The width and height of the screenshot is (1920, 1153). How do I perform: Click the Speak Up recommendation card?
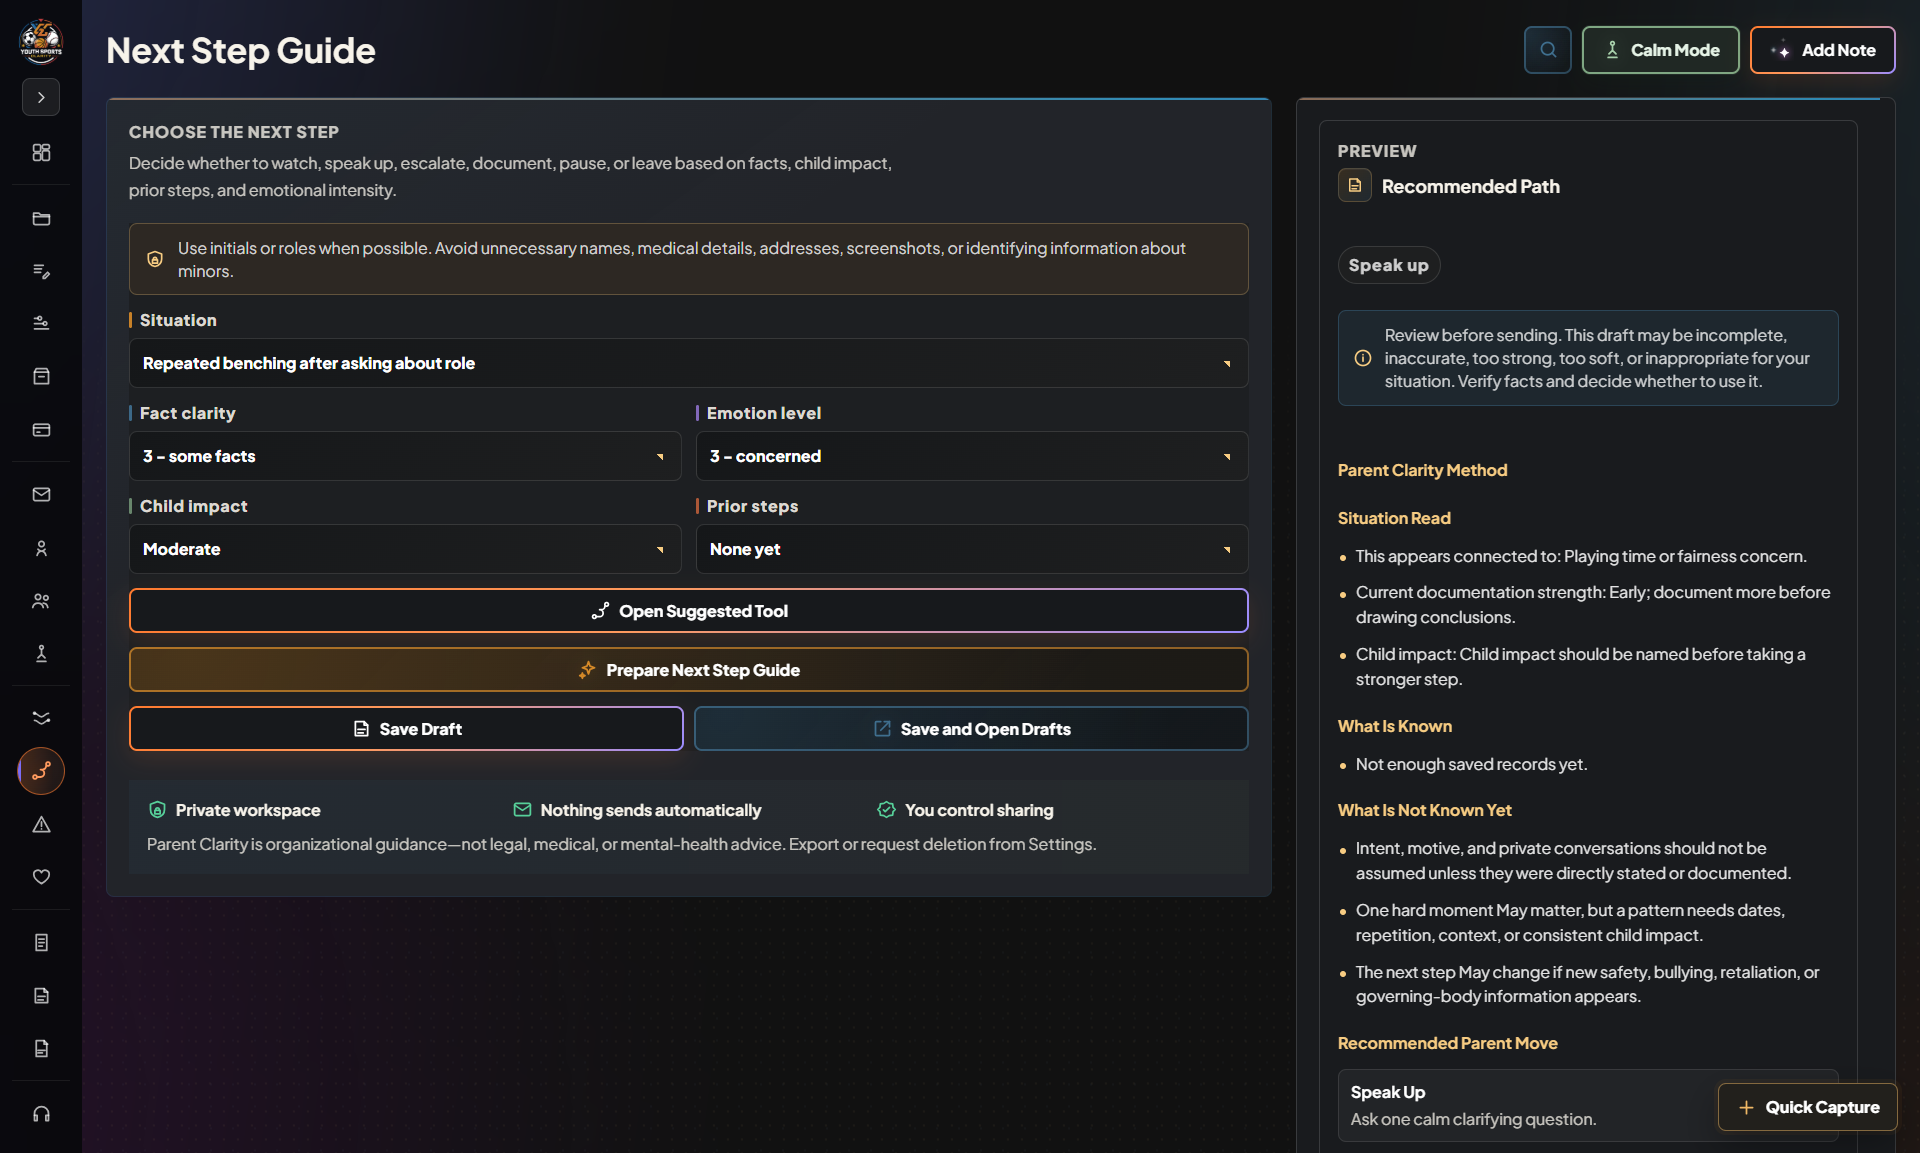1587,1106
